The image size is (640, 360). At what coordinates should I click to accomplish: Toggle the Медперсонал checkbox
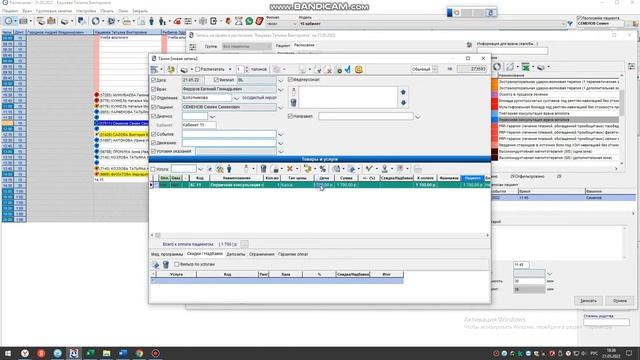tap(290, 80)
